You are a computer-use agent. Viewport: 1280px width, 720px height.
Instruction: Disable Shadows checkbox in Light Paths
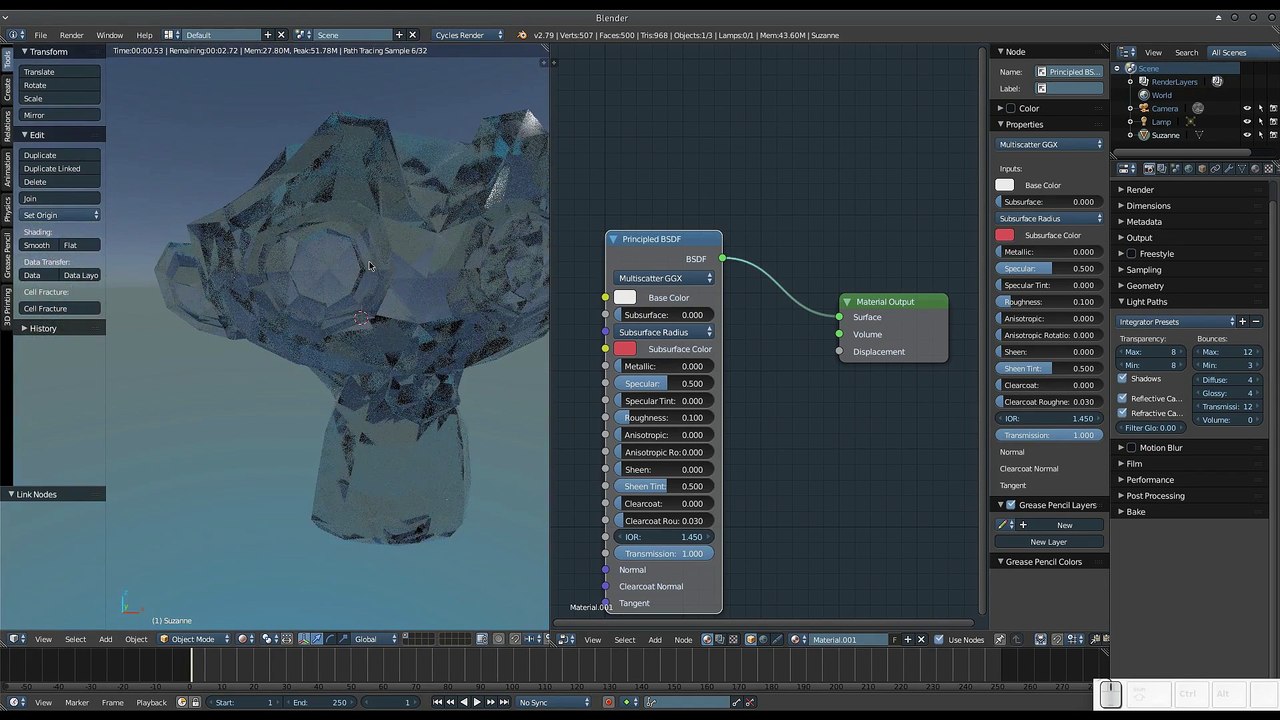click(x=1122, y=379)
